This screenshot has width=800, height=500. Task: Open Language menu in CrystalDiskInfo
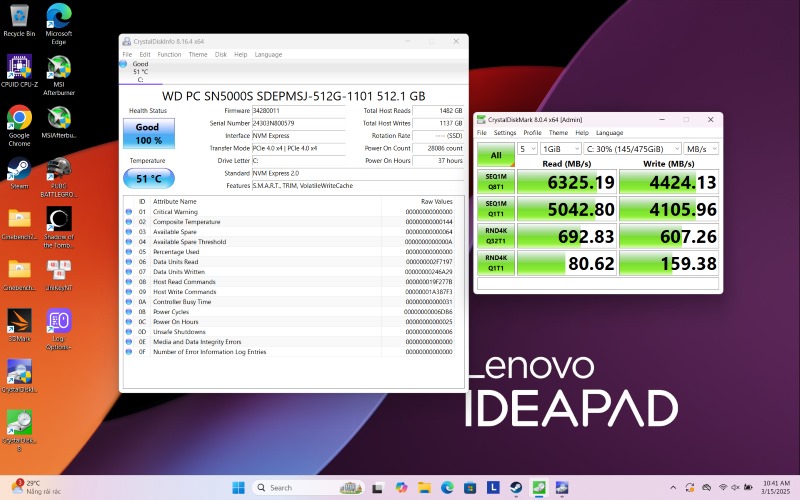(x=268, y=55)
